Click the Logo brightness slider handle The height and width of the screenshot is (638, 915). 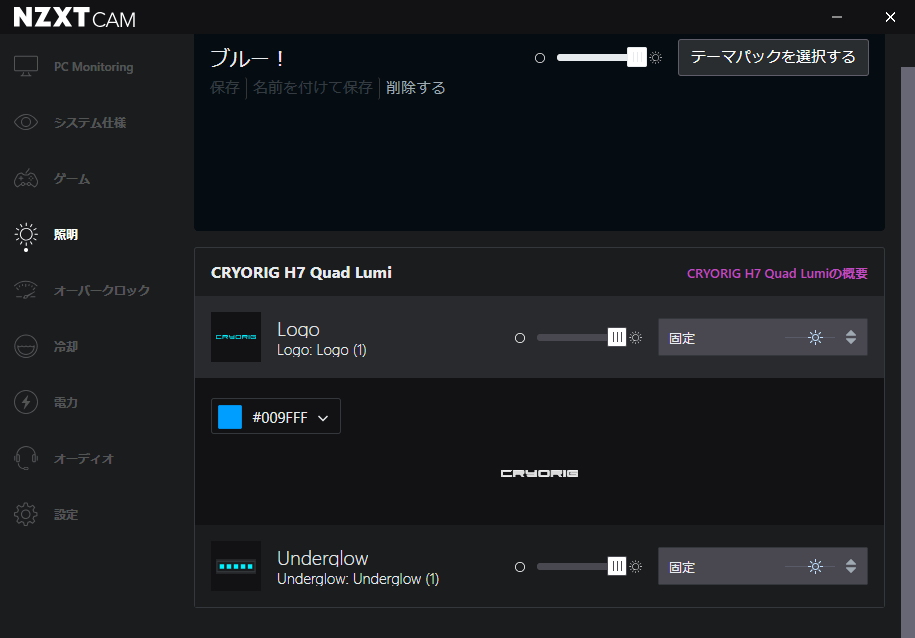pyautogui.click(x=617, y=337)
